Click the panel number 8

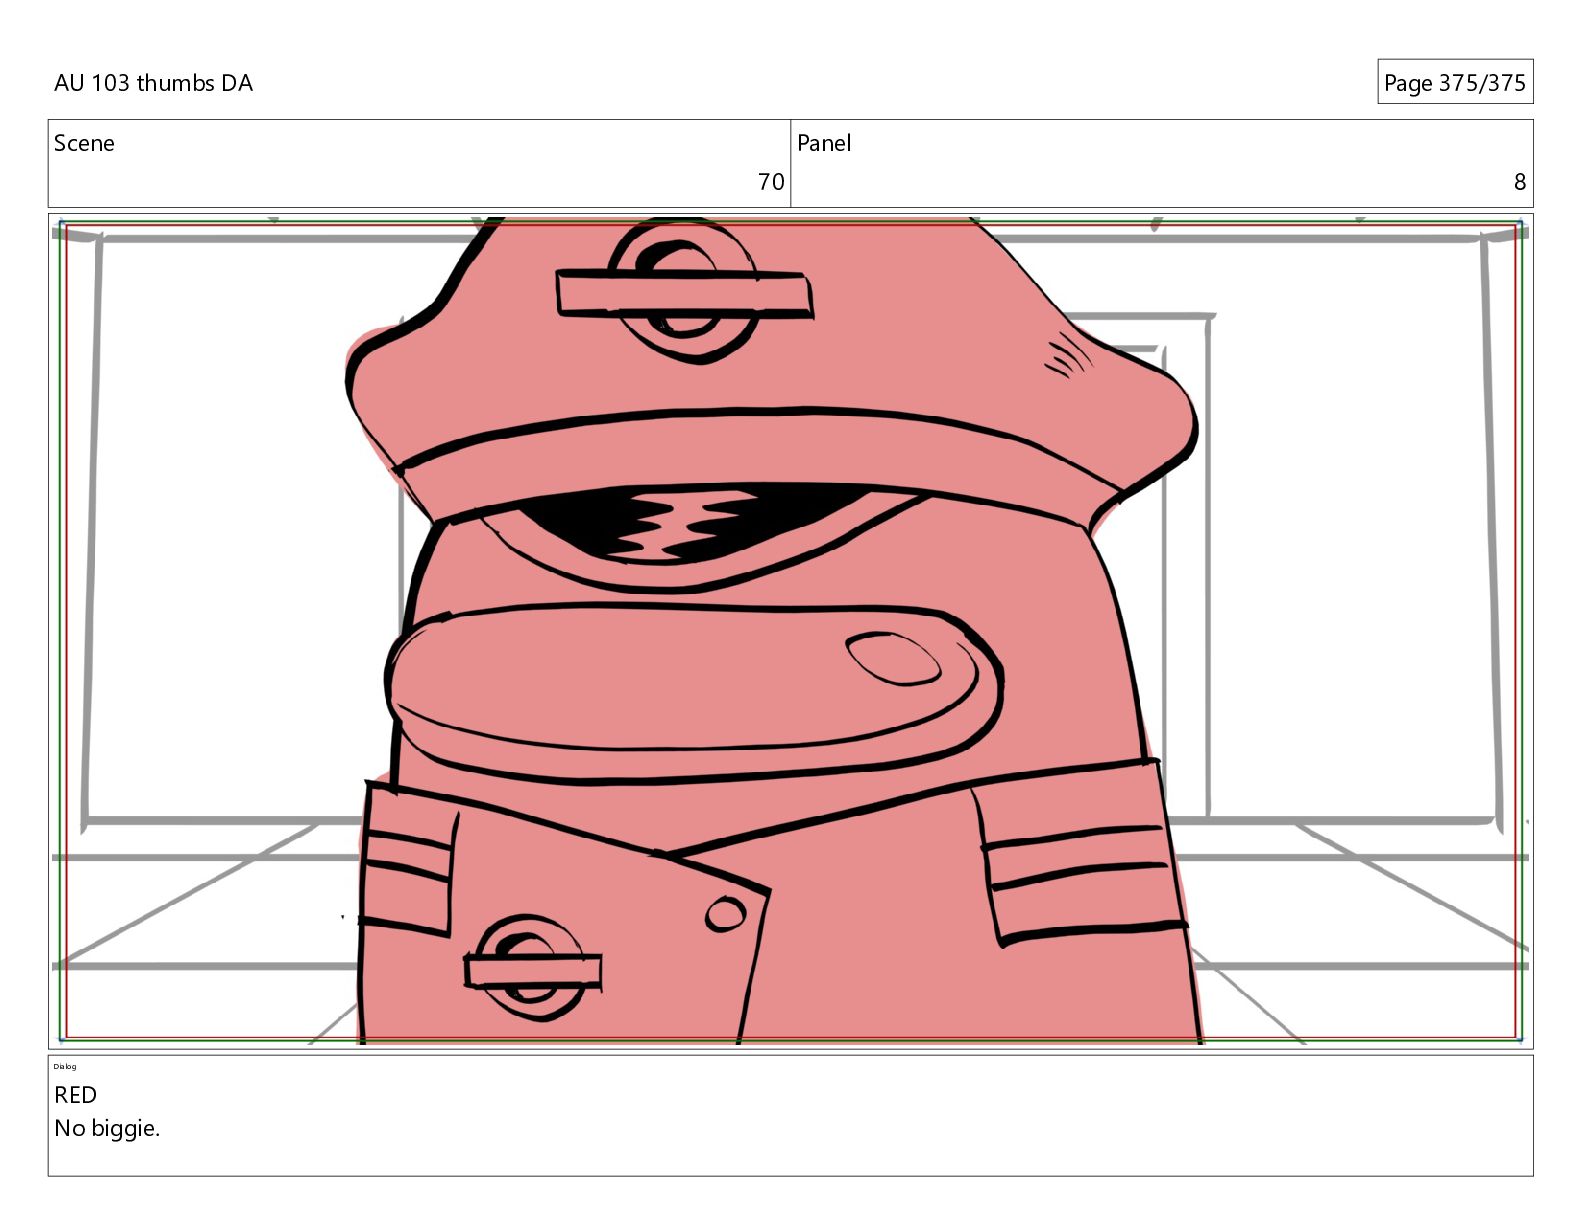[x=1519, y=182]
